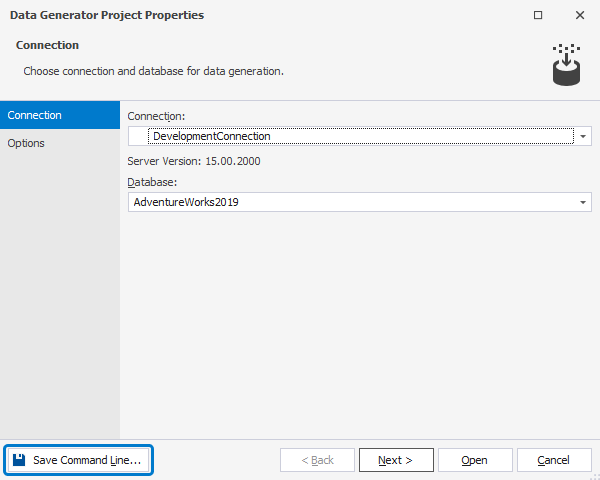The height and width of the screenshot is (480, 600).
Task: Click the Save Command Line button label
Action: tap(87, 460)
